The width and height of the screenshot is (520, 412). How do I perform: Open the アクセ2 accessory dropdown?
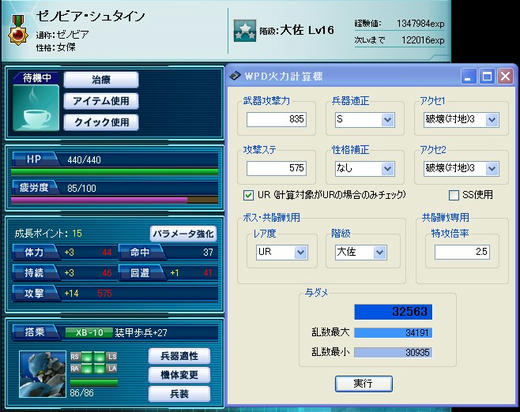[x=461, y=168]
